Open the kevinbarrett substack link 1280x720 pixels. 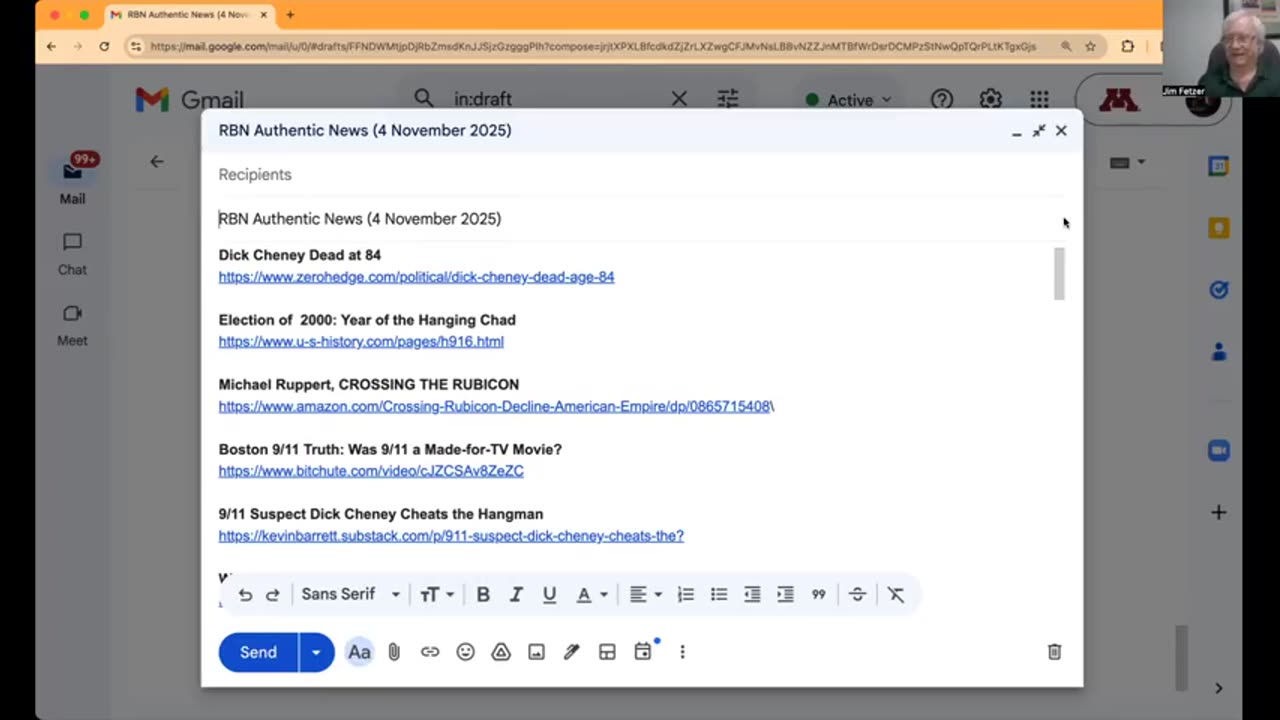(x=451, y=536)
